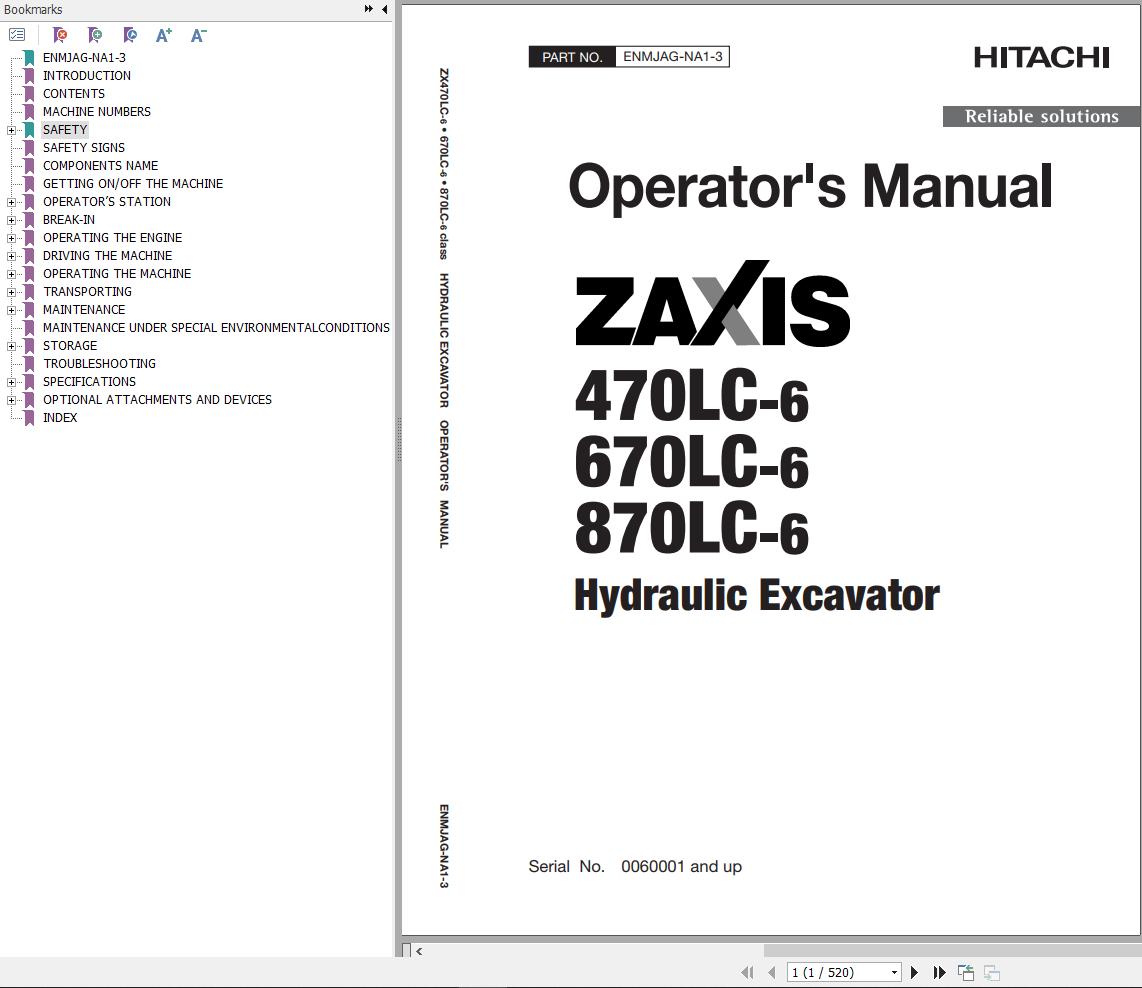Expand the OPERATOR'S STATION bookmark
Screen dimensions: 1142x988
click(x=11, y=202)
